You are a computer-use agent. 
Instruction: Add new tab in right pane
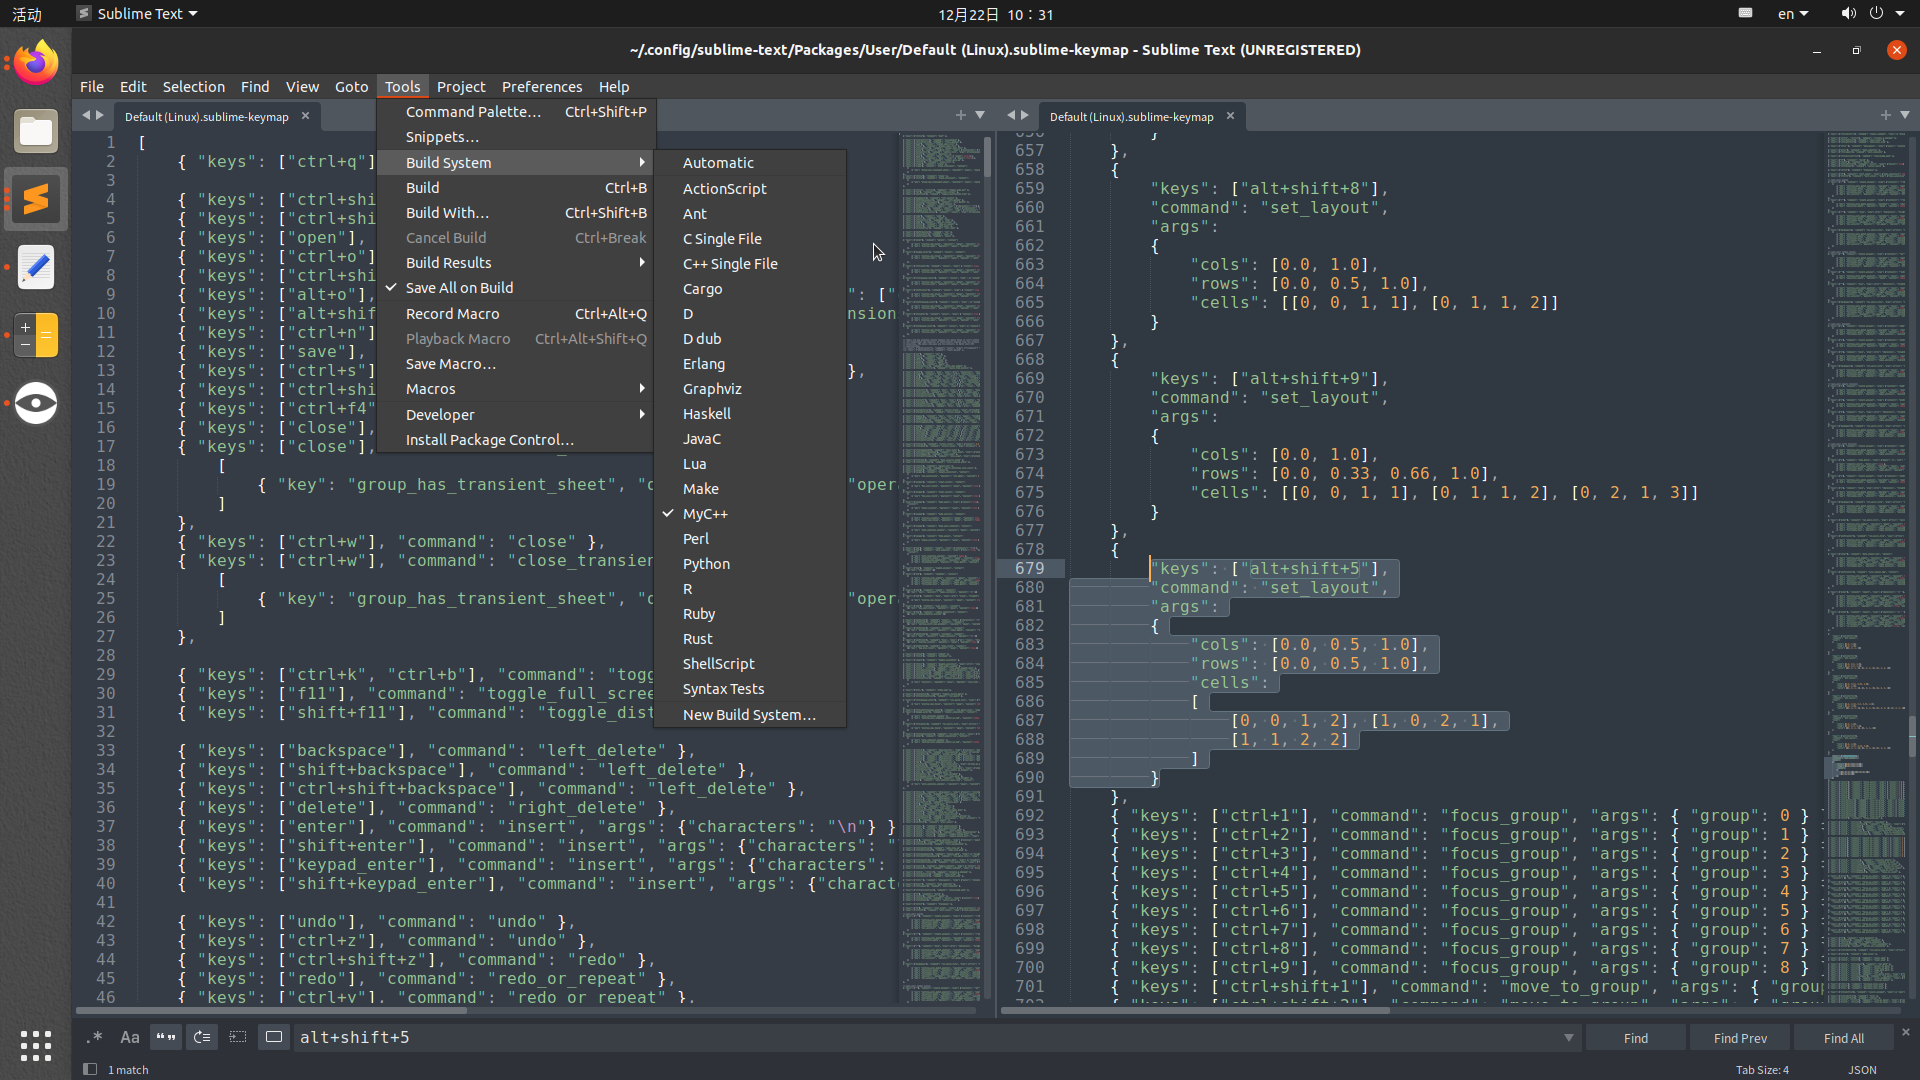pos(1885,115)
